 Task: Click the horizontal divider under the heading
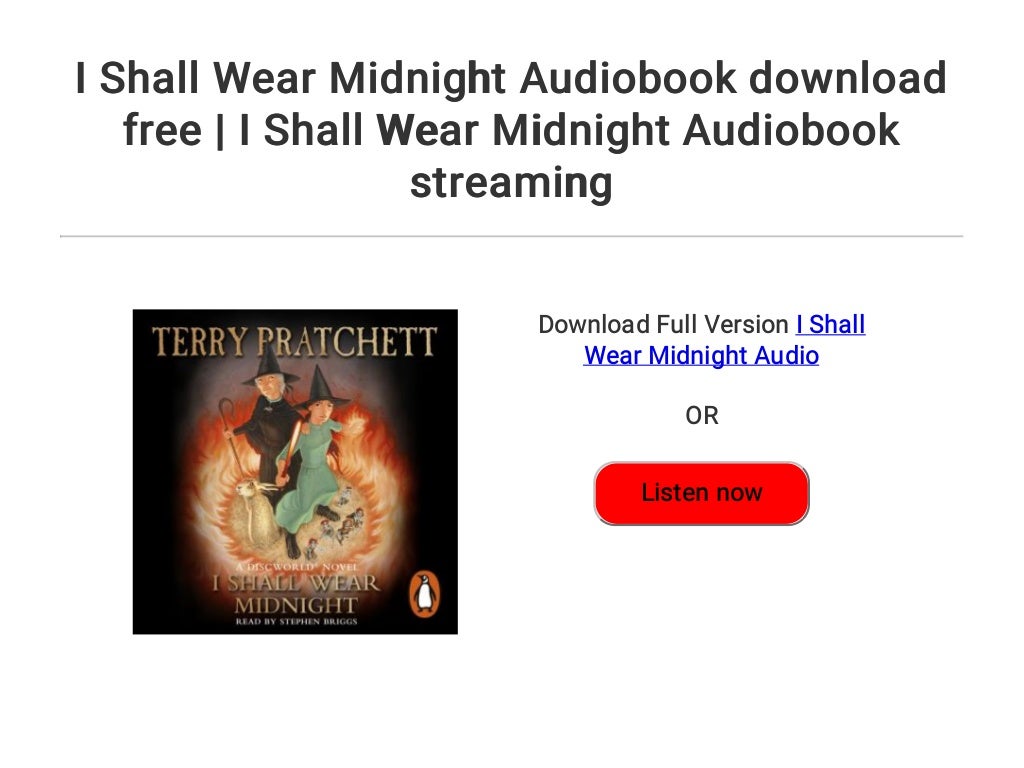[511, 236]
